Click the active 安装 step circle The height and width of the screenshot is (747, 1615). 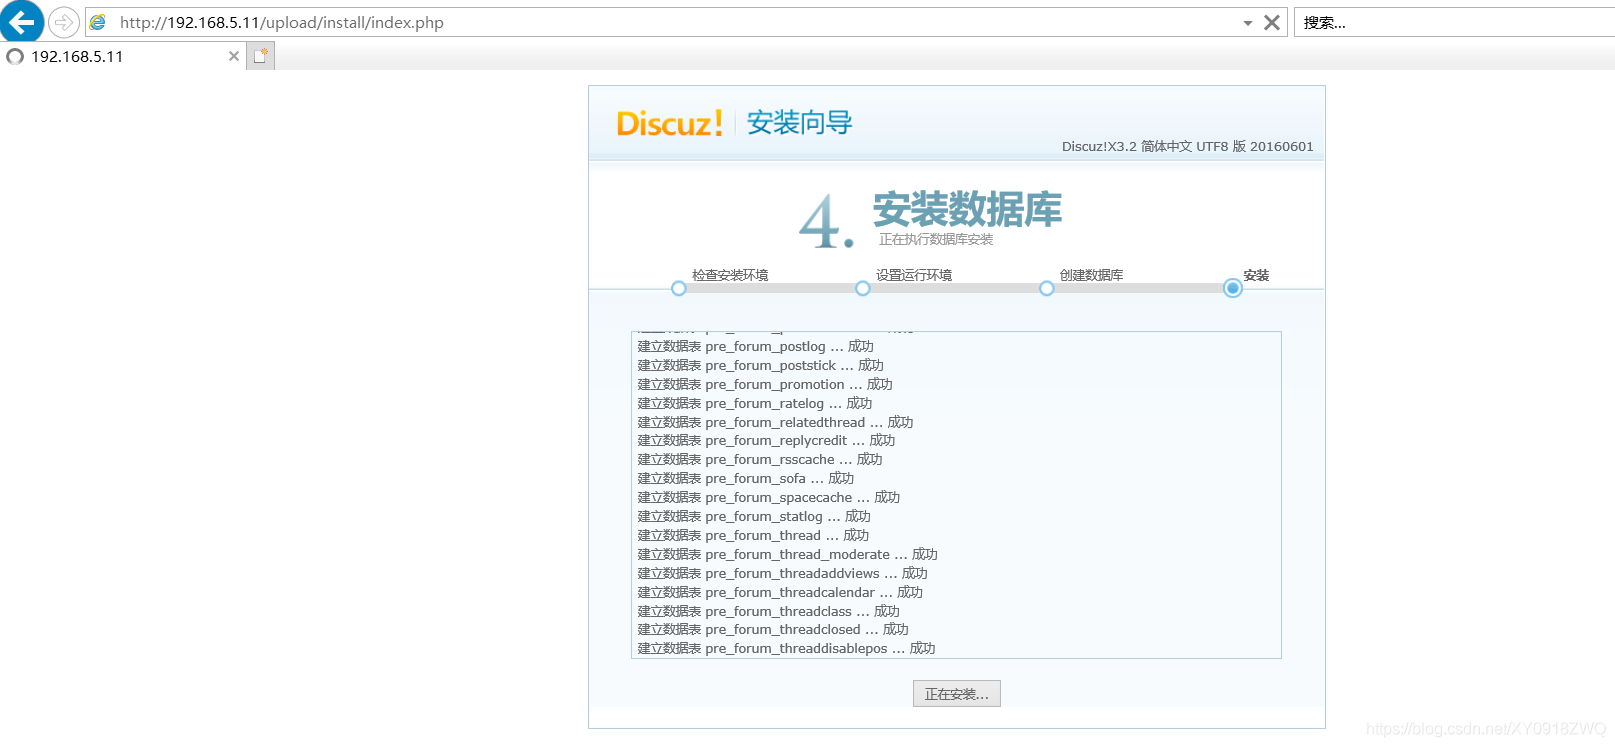(1233, 288)
